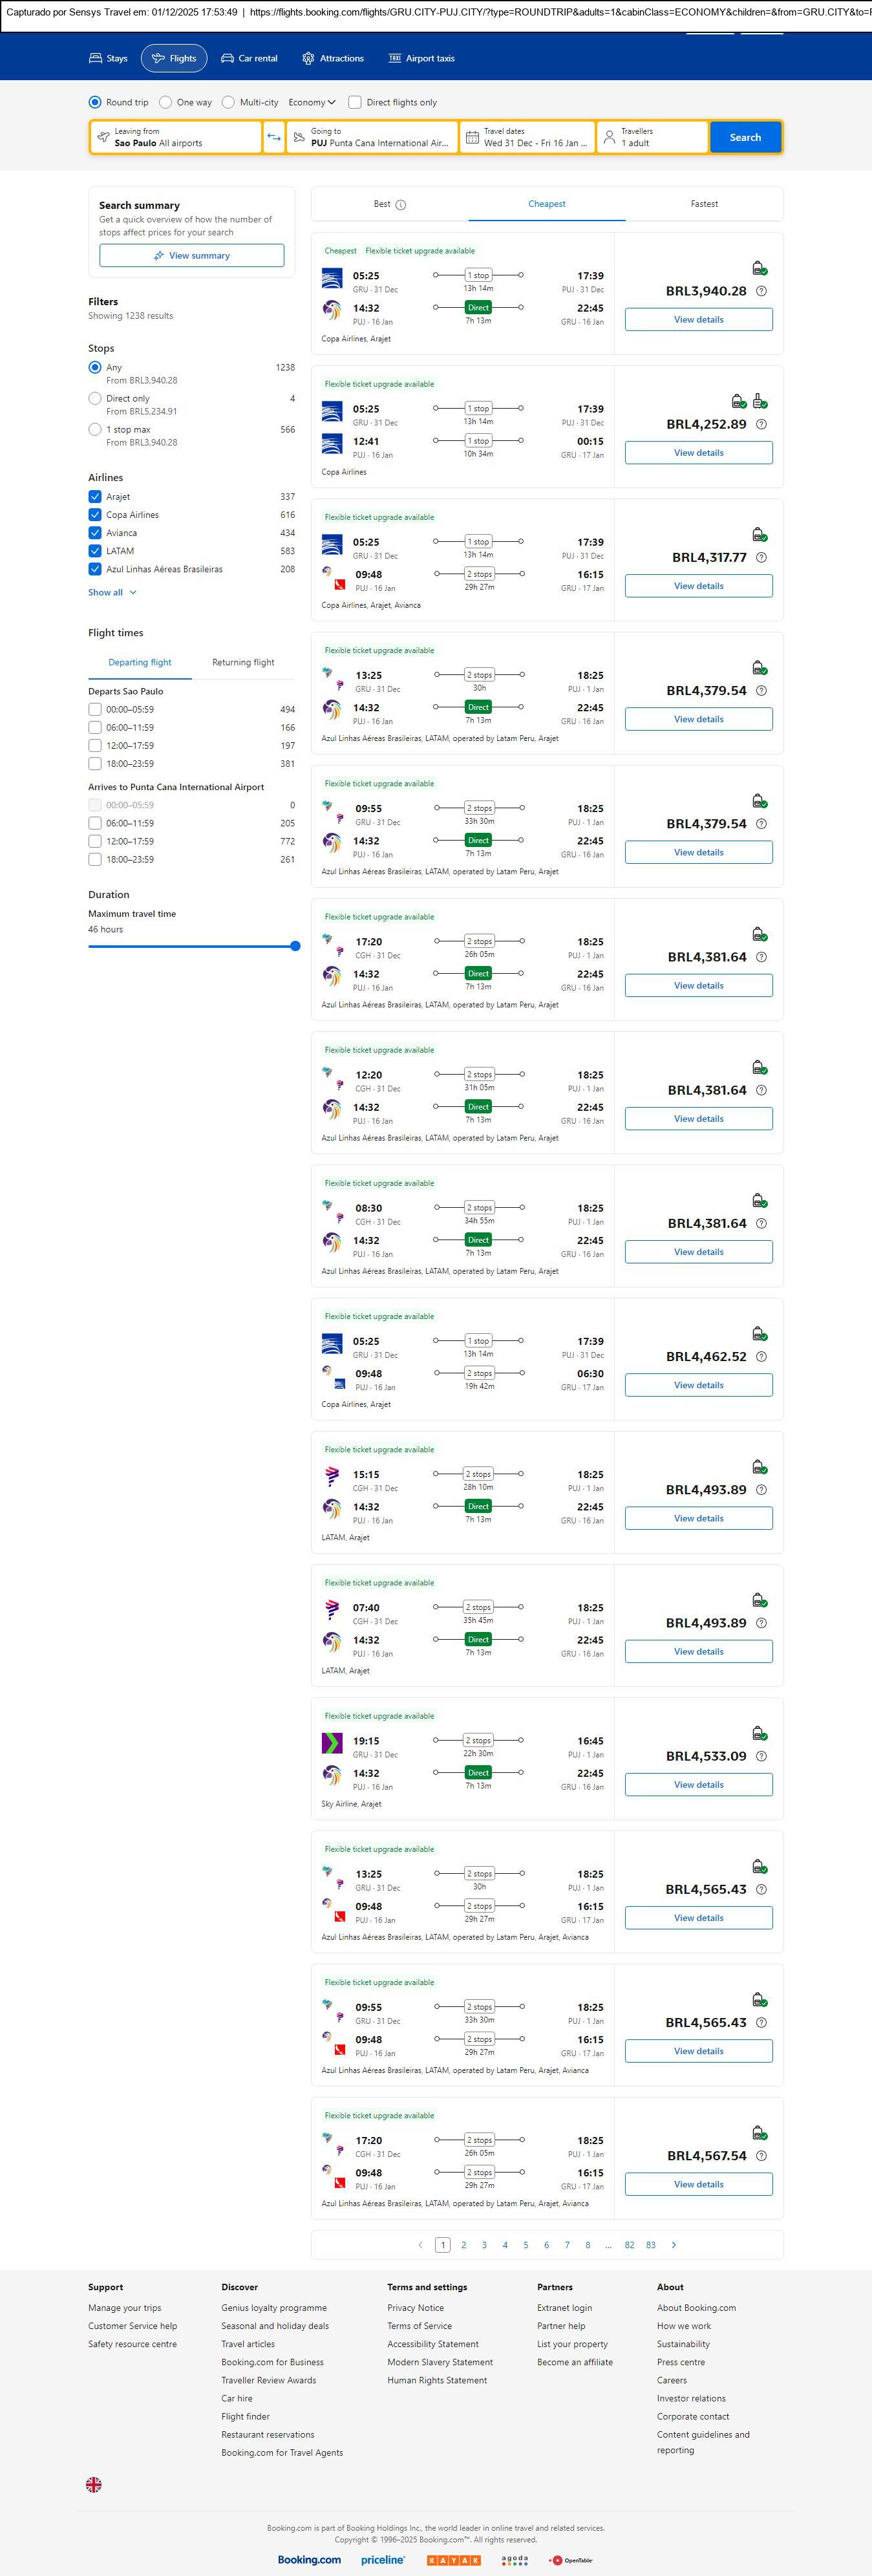Switch to the Returning flight tab

click(x=243, y=662)
